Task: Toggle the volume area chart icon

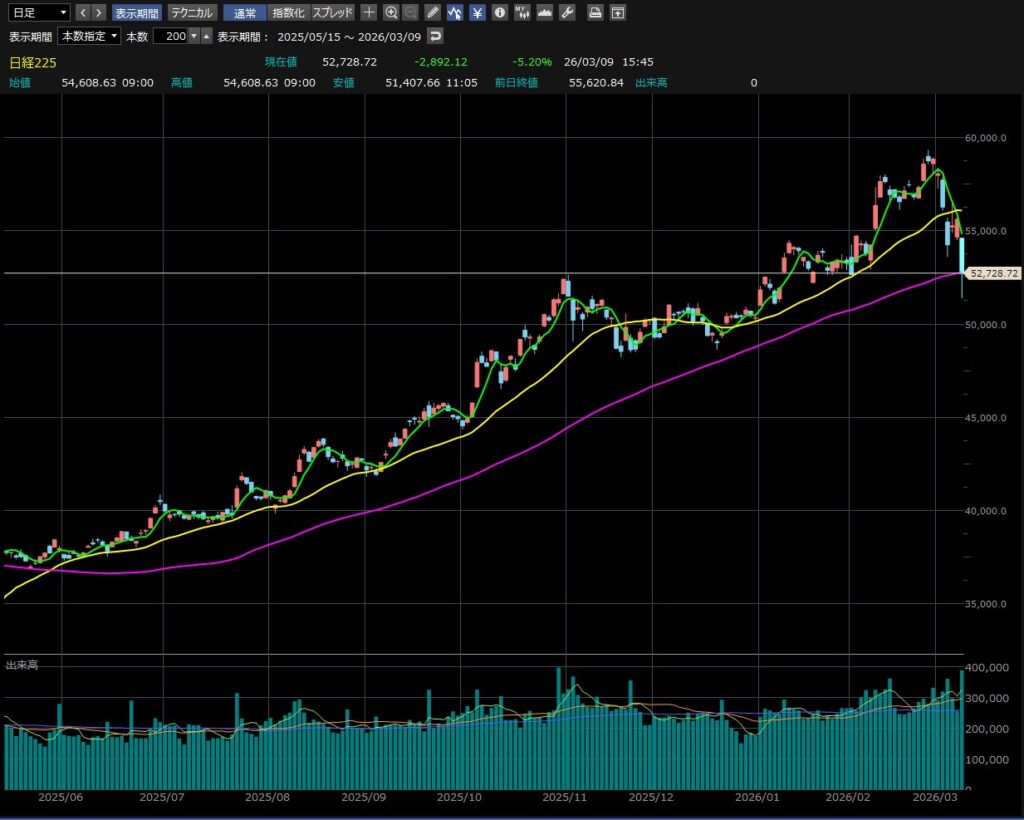Action: pyautogui.click(x=545, y=13)
